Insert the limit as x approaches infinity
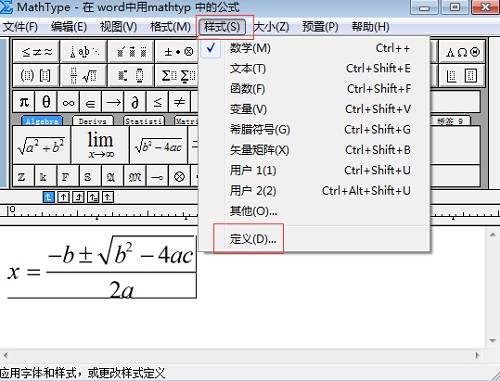This screenshot has width=500, height=381. 100,145
